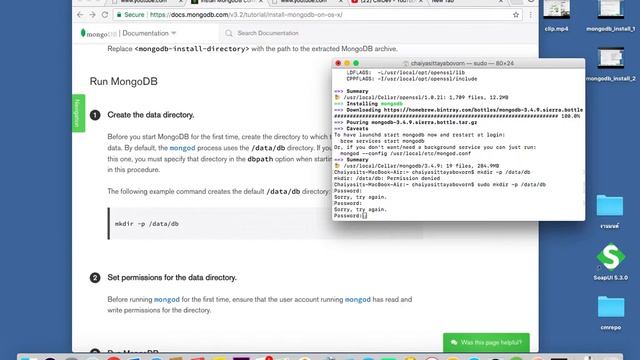Click the 'mkdir -p /data/db' code block
This screenshot has height=360, width=640.
pyautogui.click(x=265, y=224)
